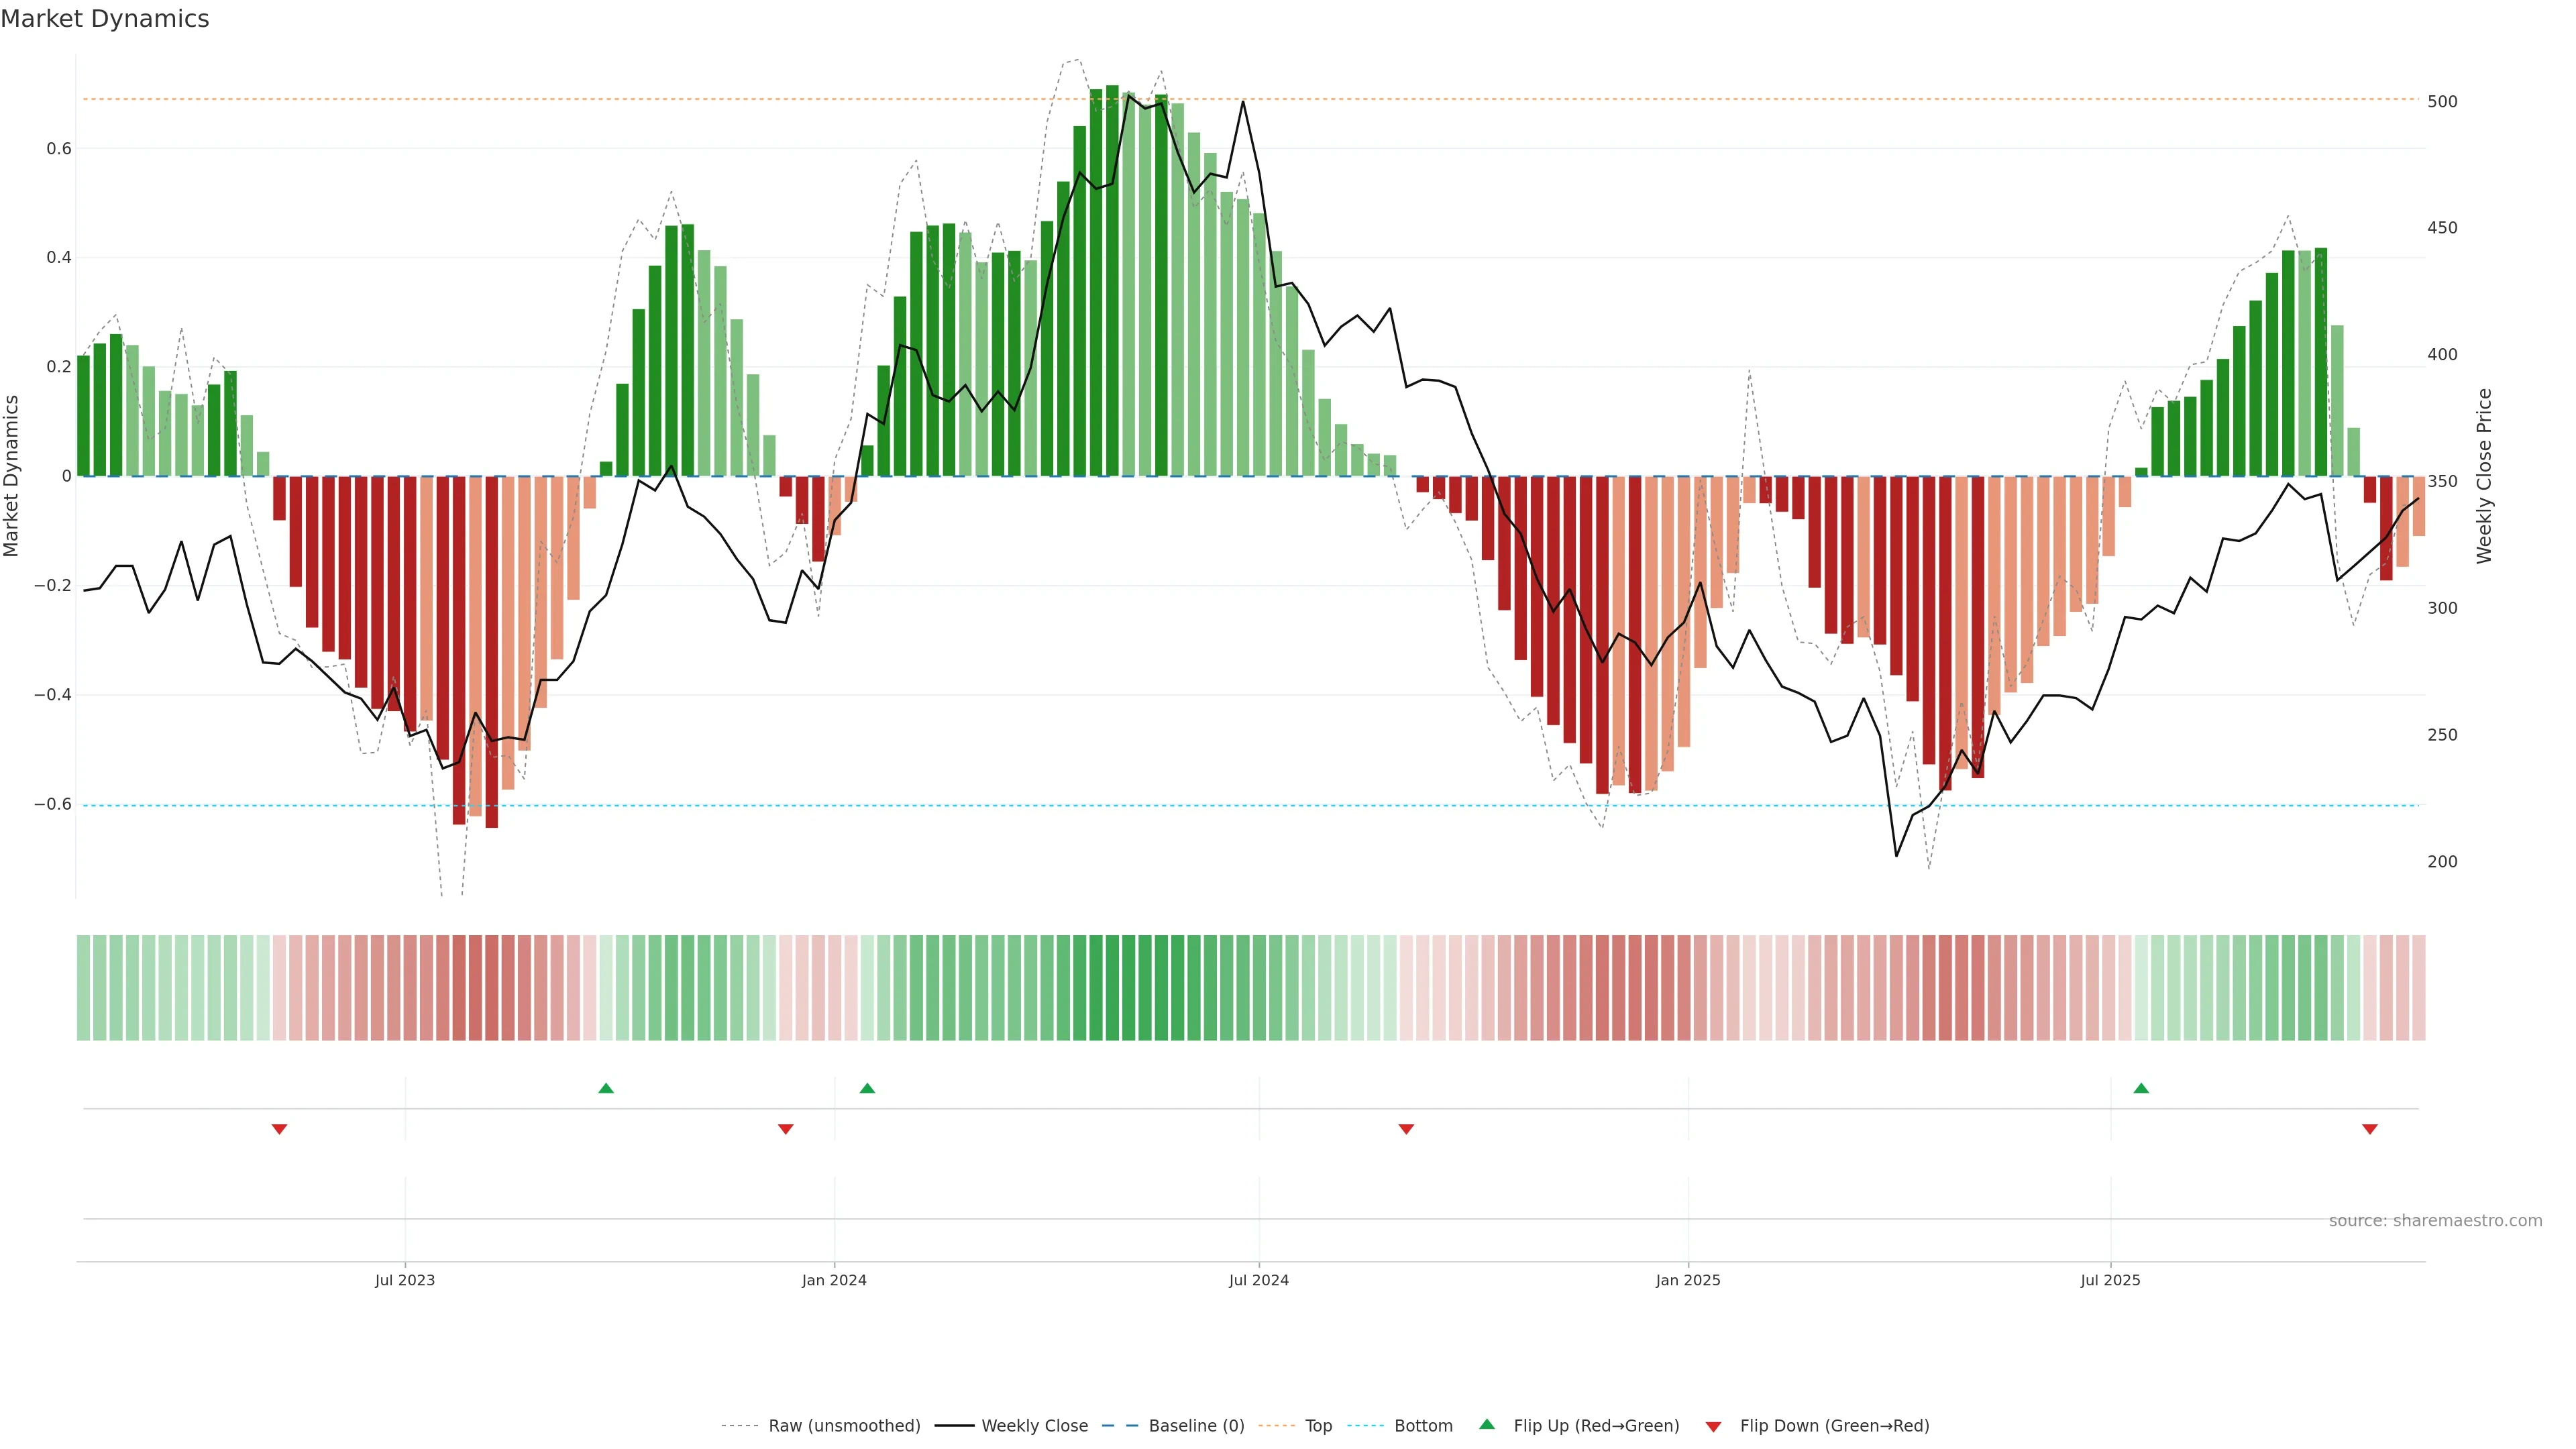The width and height of the screenshot is (2576, 1449).
Task: Click the Market Dynamics chart title
Action: [105, 19]
